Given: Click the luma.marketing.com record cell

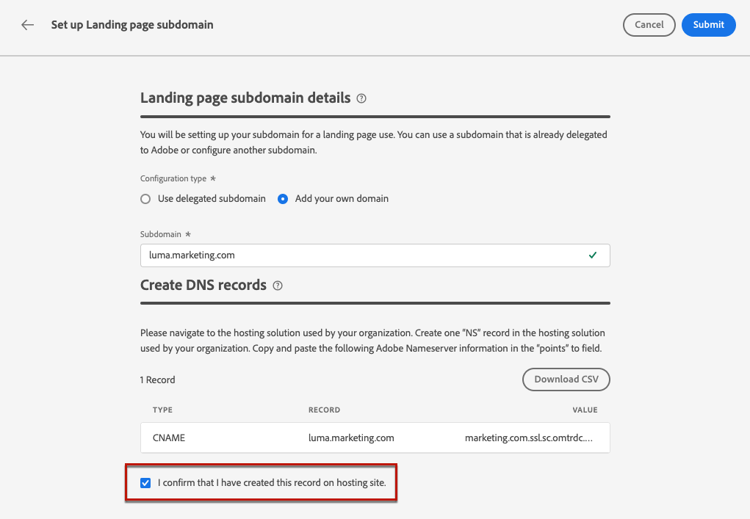Looking at the screenshot, I should point(351,438).
